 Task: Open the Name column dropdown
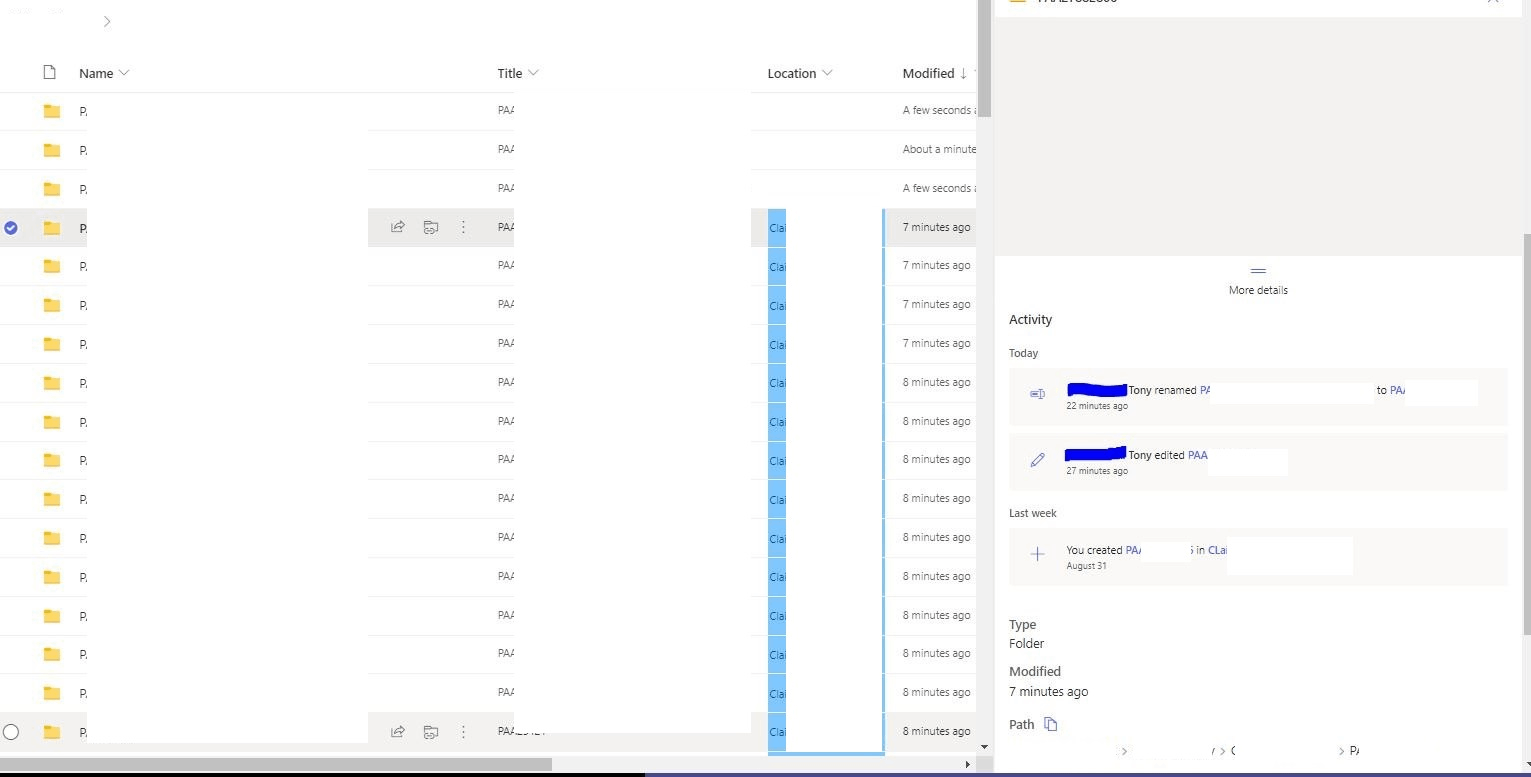pyautogui.click(x=124, y=73)
